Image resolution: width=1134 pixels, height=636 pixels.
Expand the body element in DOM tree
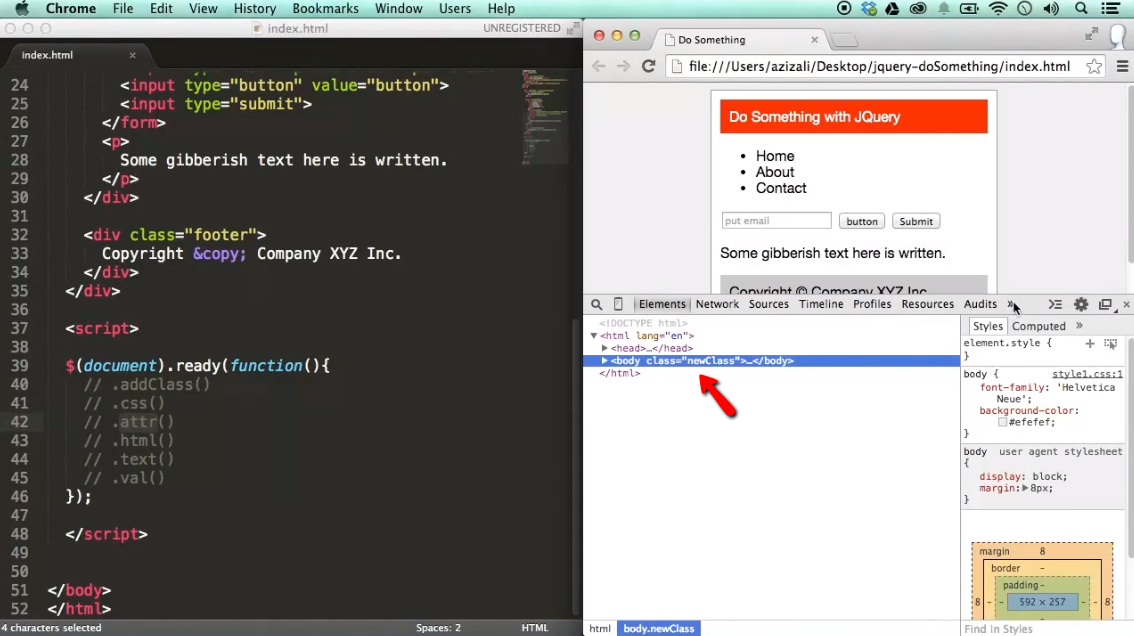point(604,361)
